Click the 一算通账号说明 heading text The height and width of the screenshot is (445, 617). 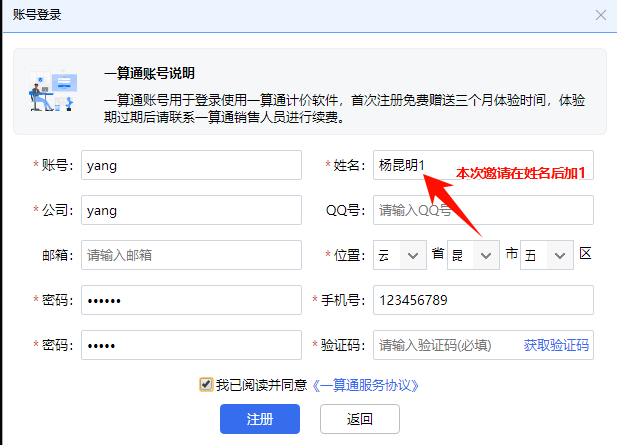tap(149, 73)
